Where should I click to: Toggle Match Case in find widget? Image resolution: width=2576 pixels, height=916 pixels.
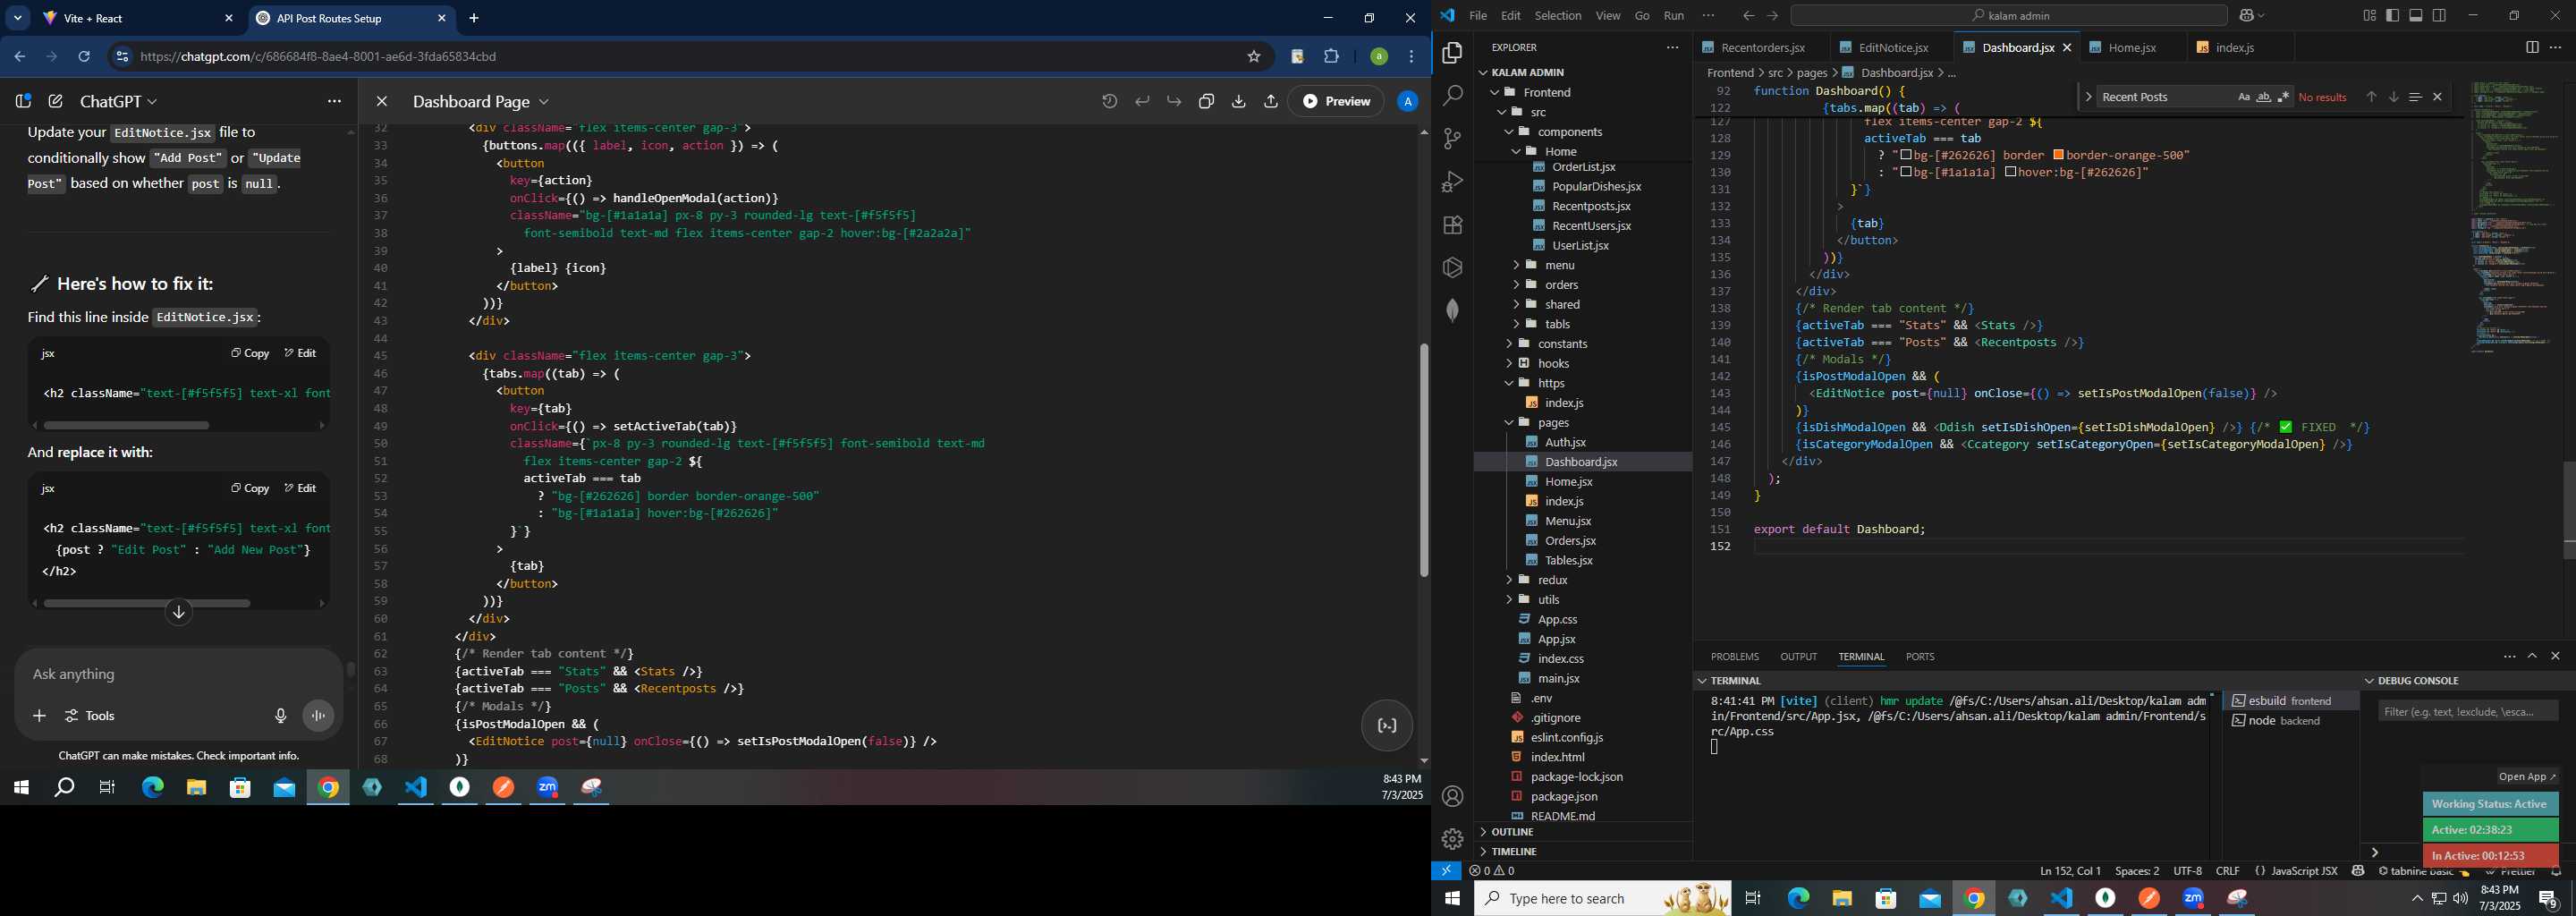pos(2244,97)
